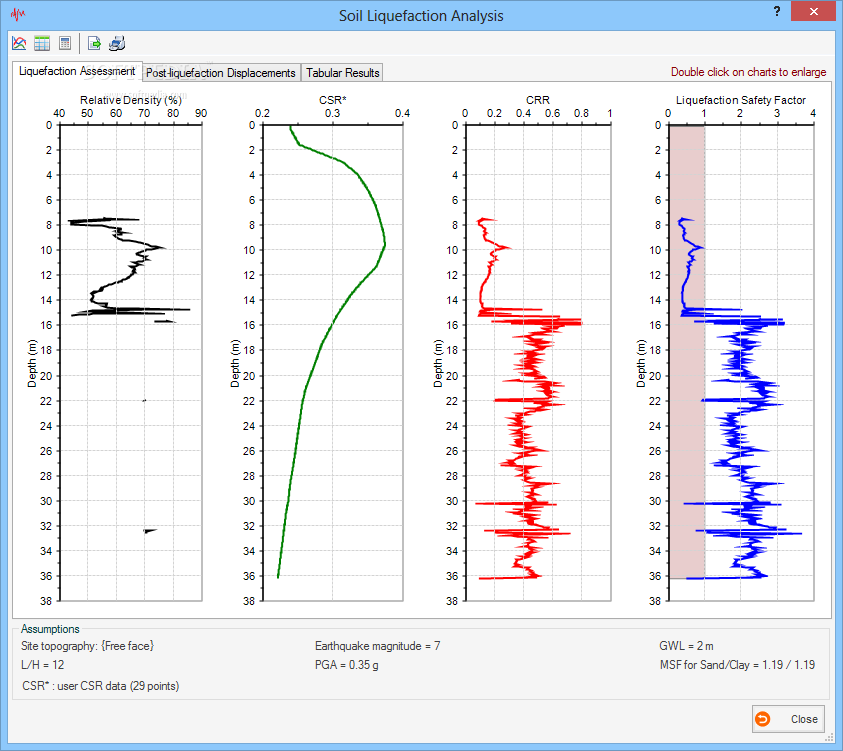Click the pink shaded zone in Safety Factor chart
This screenshot has width=843, height=751.
pyautogui.click(x=687, y=353)
